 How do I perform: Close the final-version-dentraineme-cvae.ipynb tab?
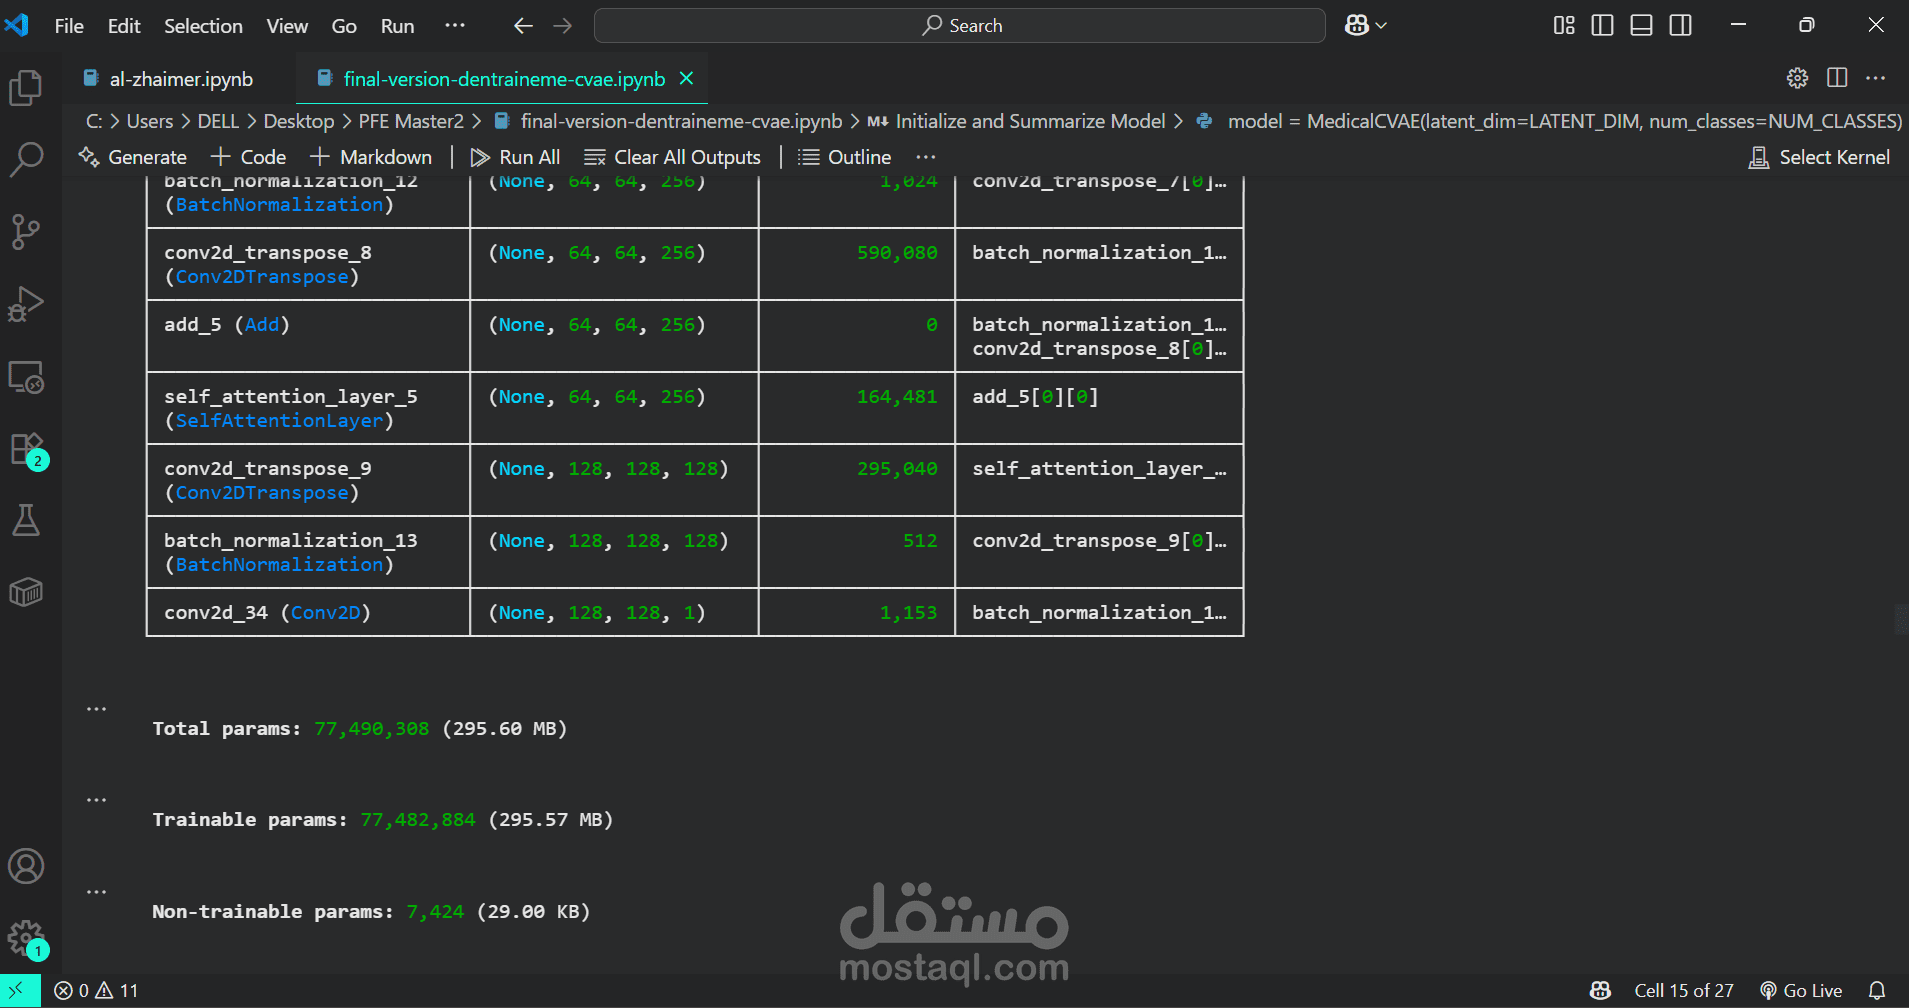pos(687,78)
